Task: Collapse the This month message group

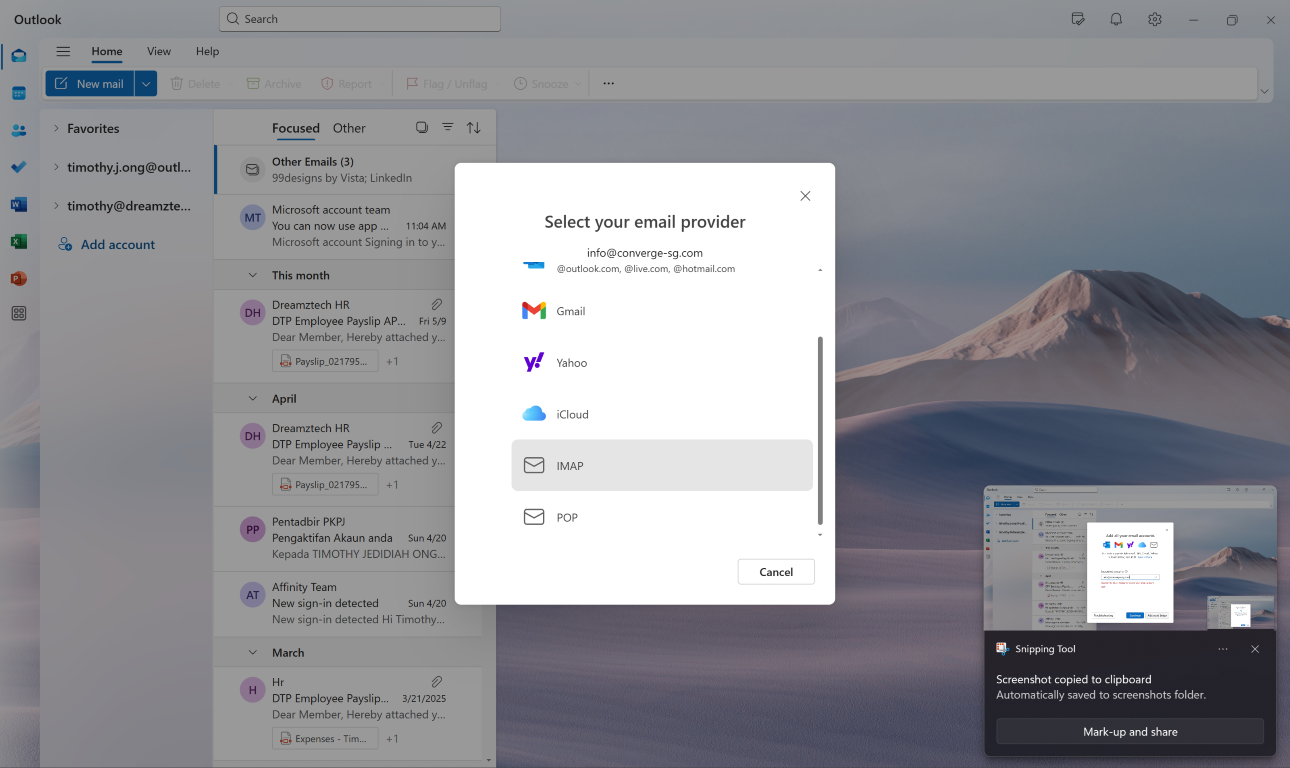Action: coord(253,274)
